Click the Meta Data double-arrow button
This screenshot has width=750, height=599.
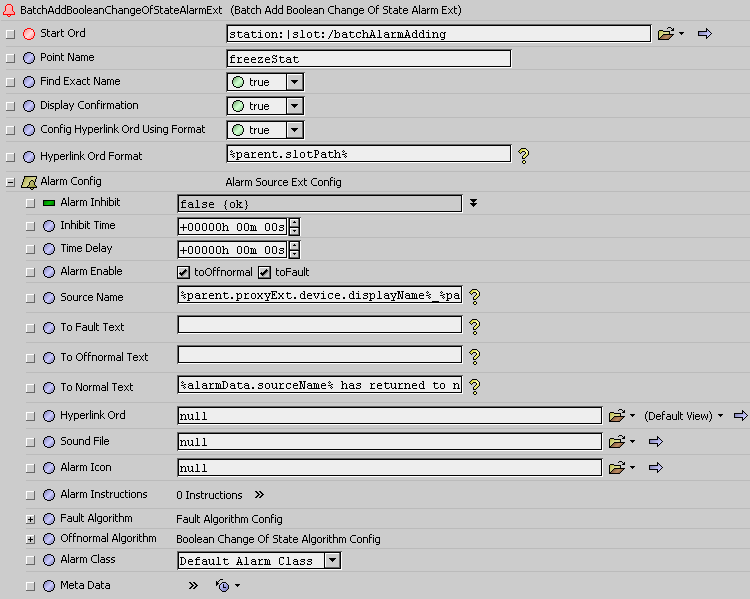(x=194, y=586)
